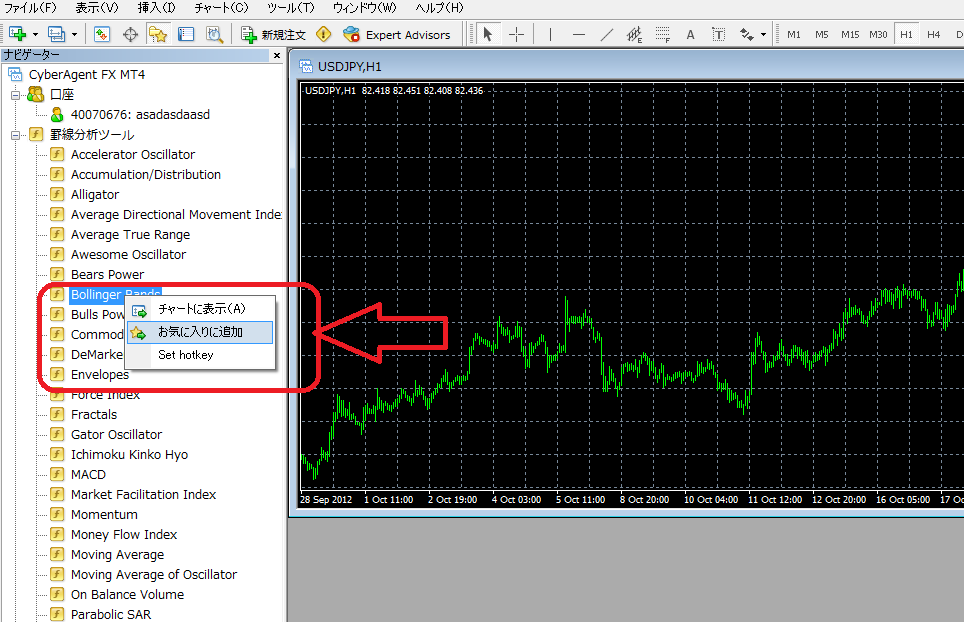964x622 pixels.
Task: Toggle the Terminal window icon
Action: [186, 34]
